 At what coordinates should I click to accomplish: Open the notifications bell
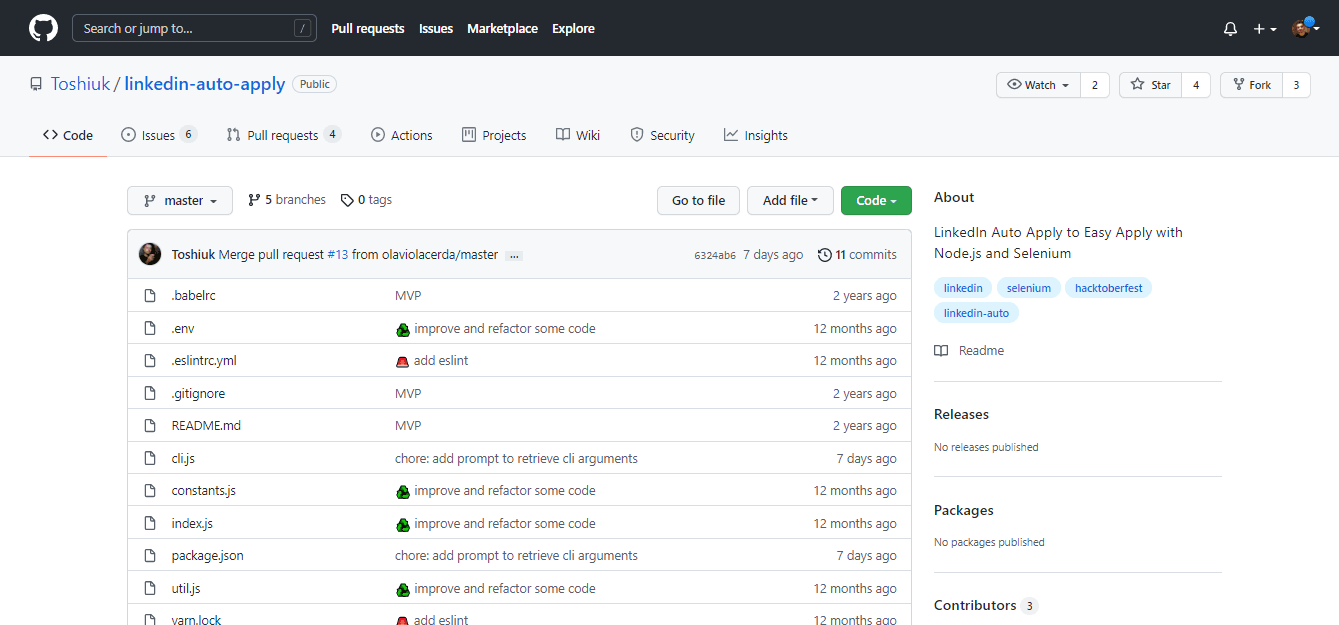(x=1230, y=29)
